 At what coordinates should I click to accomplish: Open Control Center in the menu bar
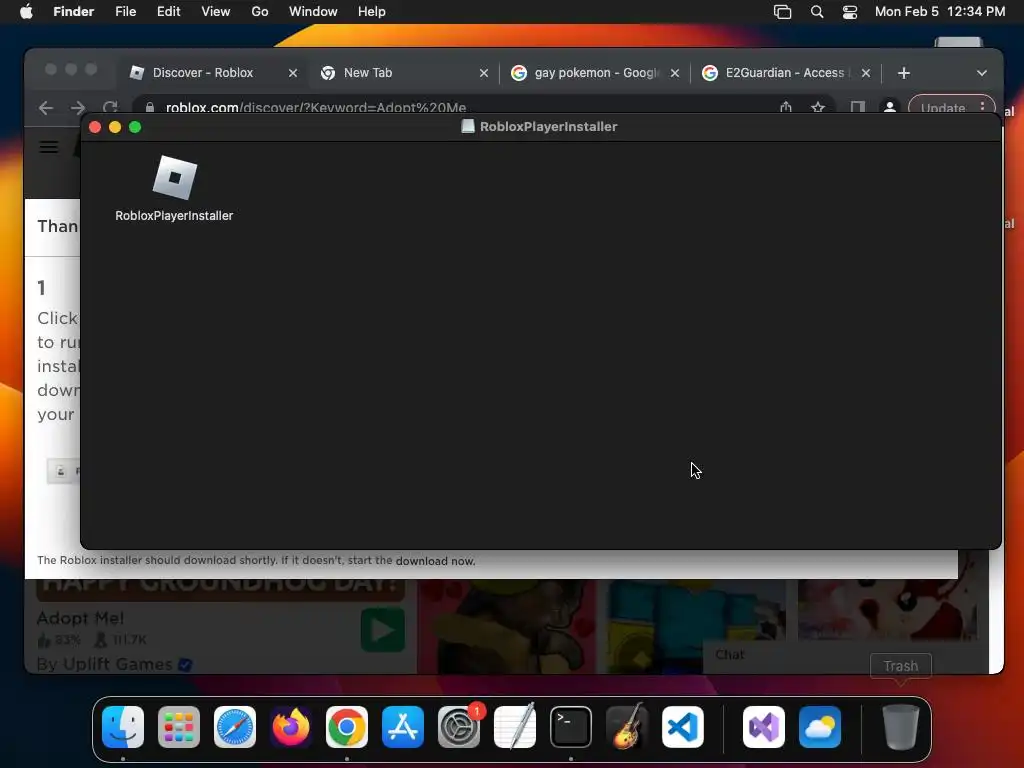[850, 12]
